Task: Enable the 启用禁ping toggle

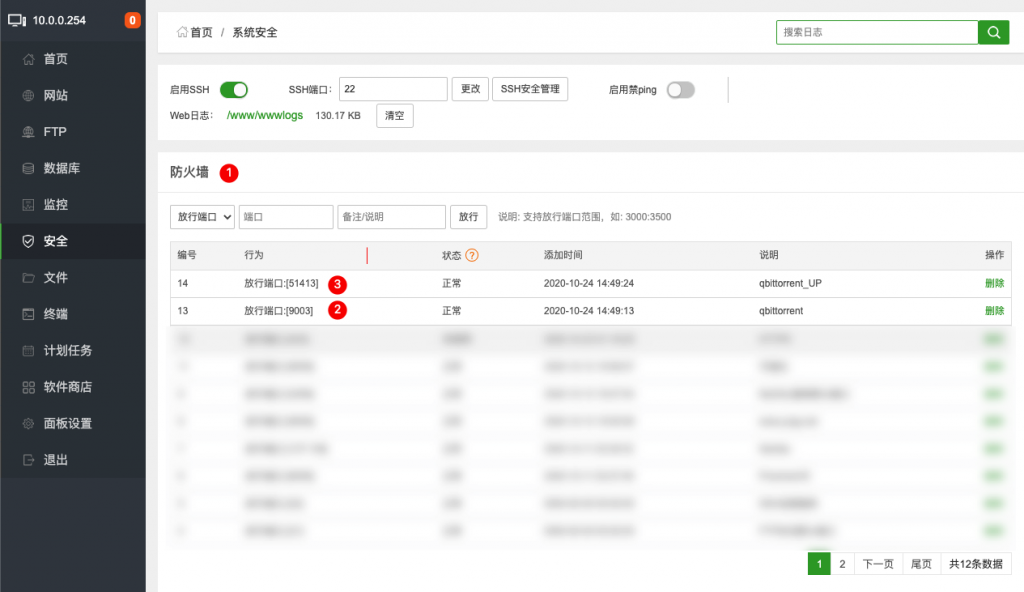Action: point(680,90)
